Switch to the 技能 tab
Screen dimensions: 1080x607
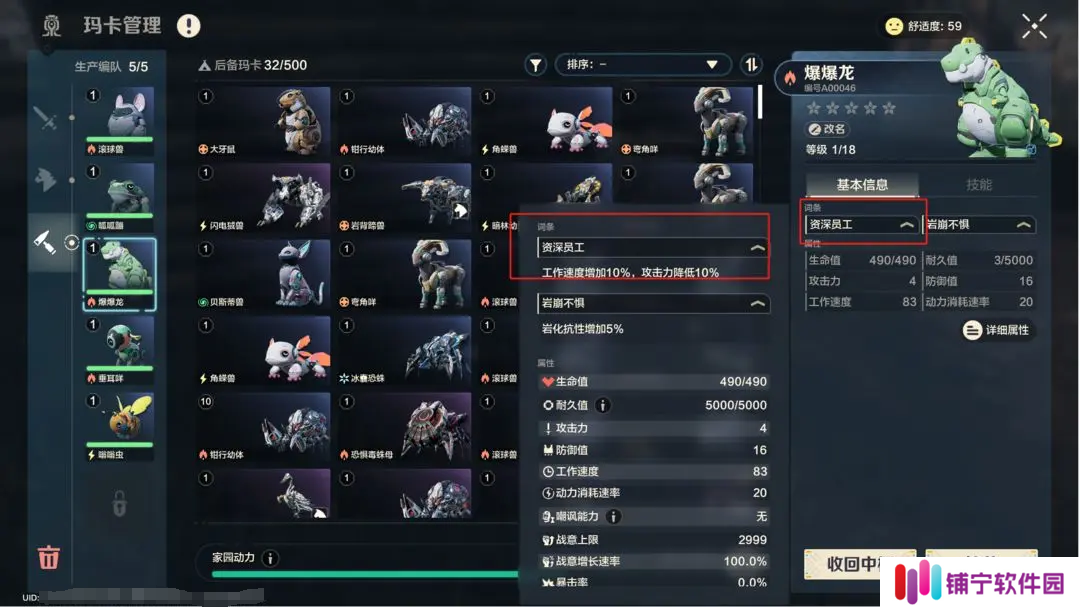point(978,185)
